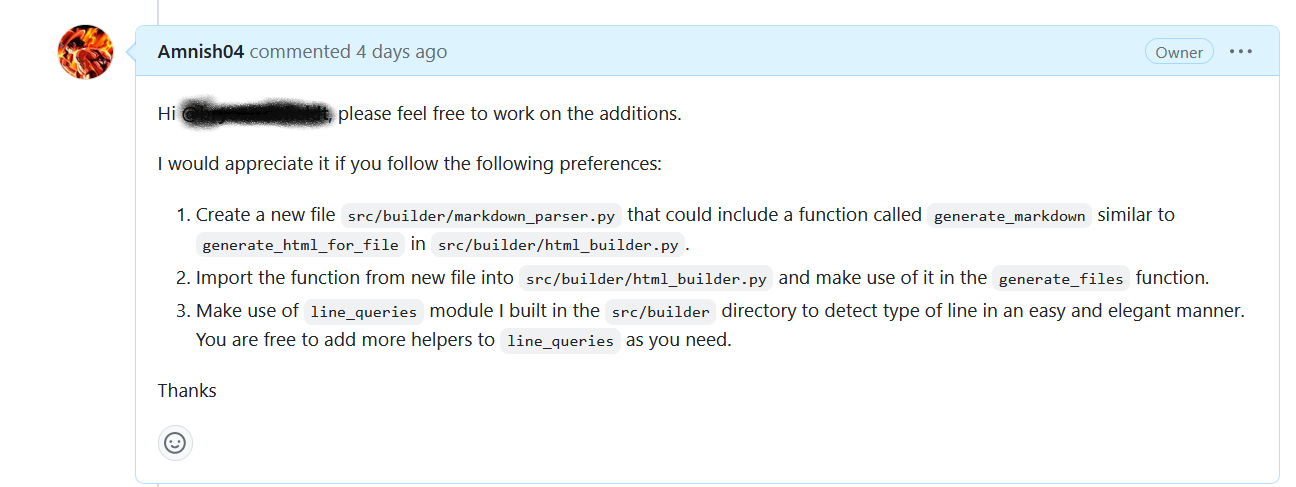Click the generate_html_for_file code snippet
This screenshot has height=487, width=1296.
click(301, 245)
